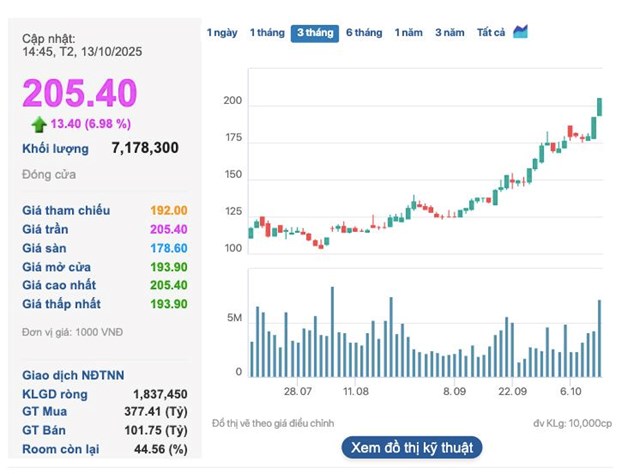Click the large 205.40 current price
This screenshot has height=474, width=640.
coord(79,94)
